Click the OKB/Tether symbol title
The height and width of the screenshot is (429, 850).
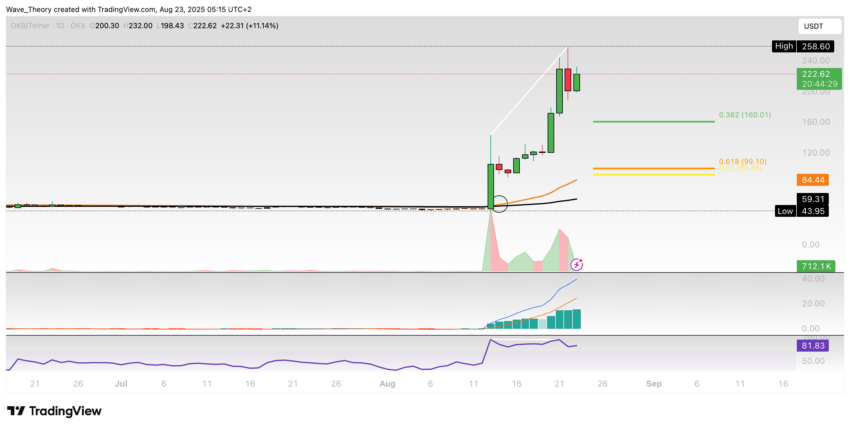(x=47, y=25)
